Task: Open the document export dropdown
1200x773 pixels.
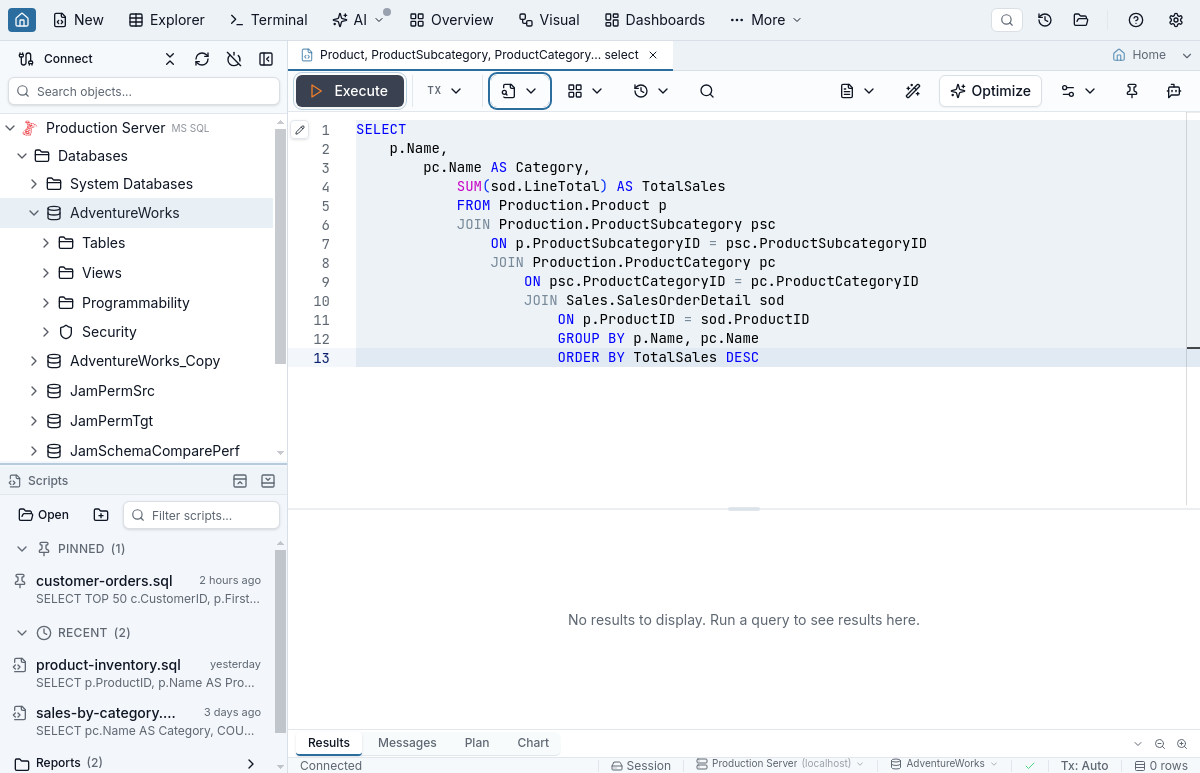Action: tap(857, 91)
